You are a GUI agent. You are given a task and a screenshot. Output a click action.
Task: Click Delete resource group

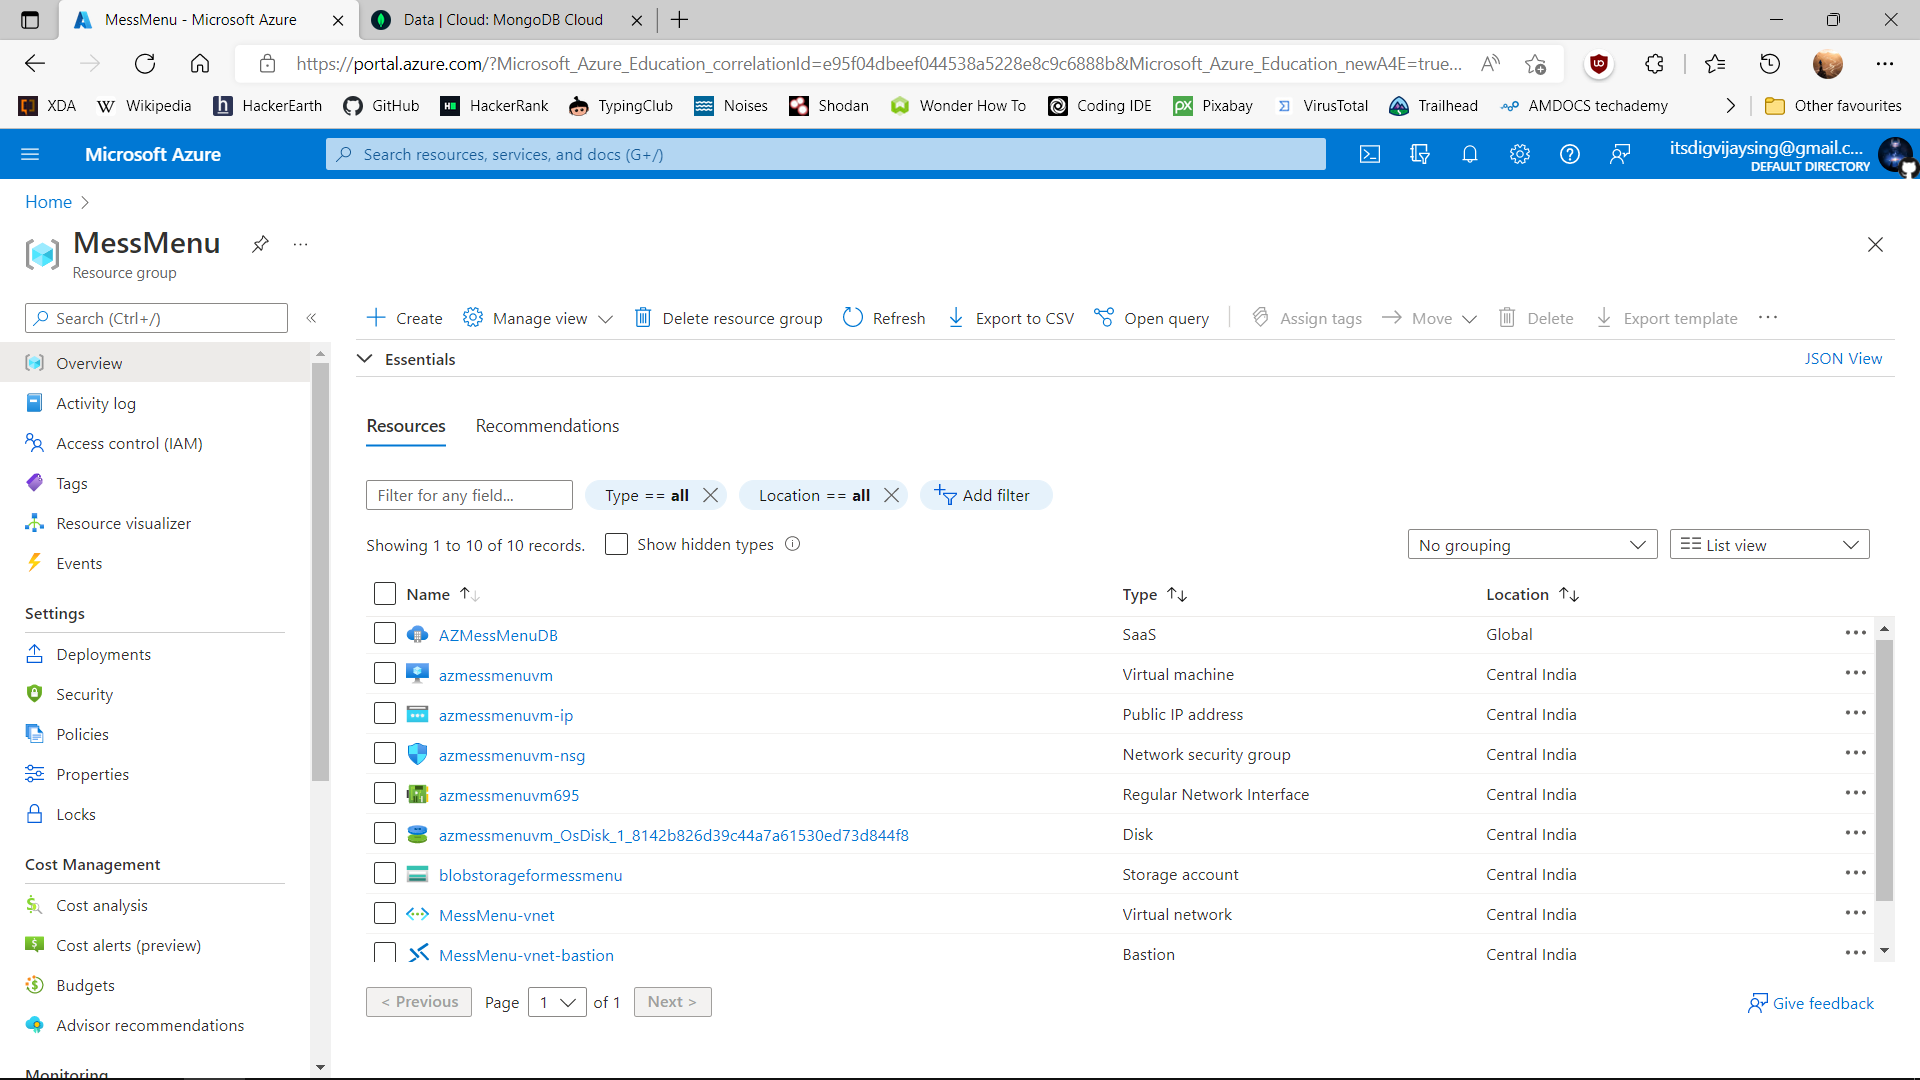tap(729, 318)
